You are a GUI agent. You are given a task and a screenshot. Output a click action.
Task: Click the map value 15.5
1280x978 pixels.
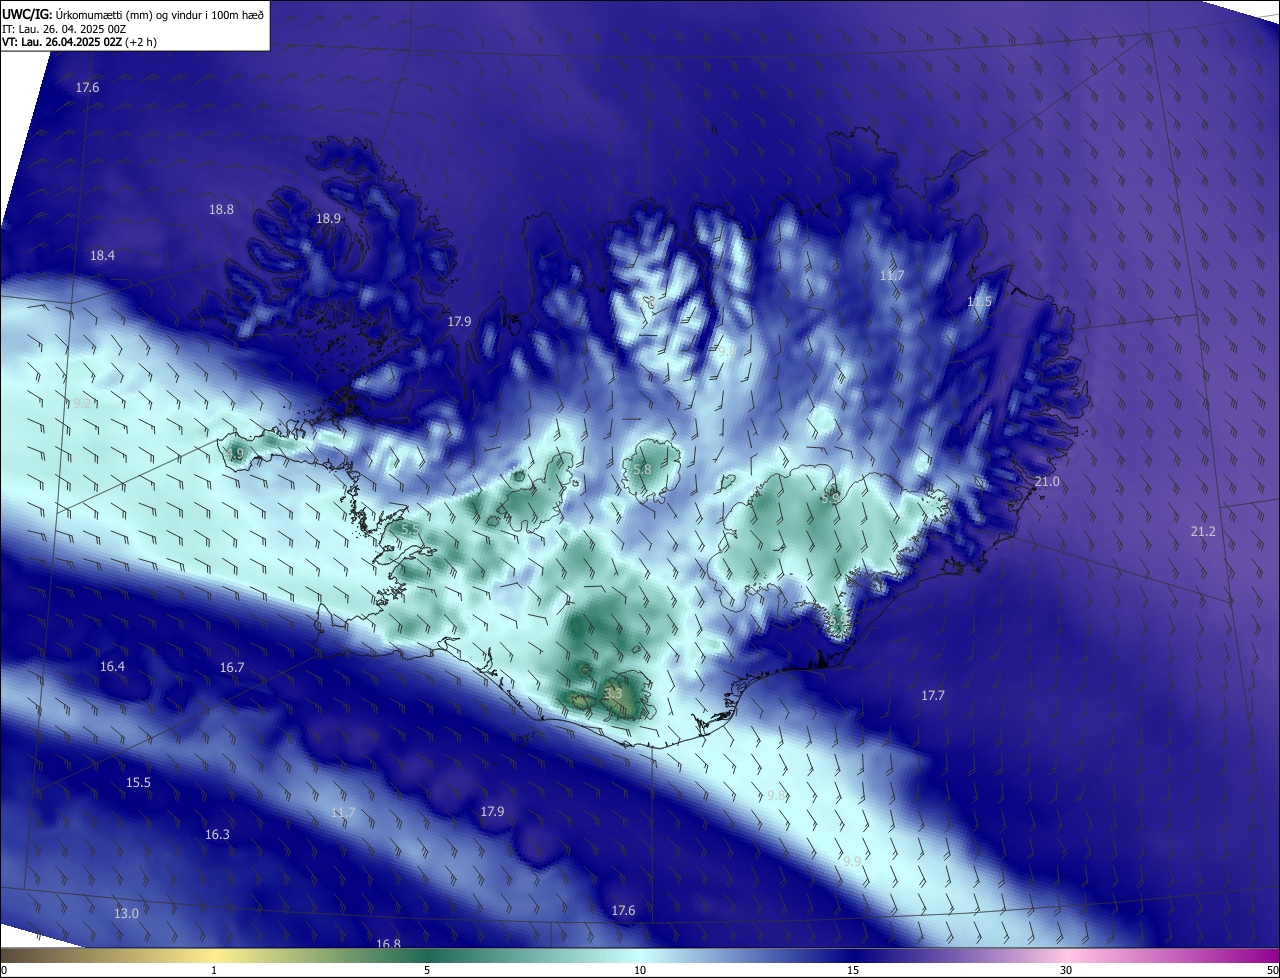(138, 782)
